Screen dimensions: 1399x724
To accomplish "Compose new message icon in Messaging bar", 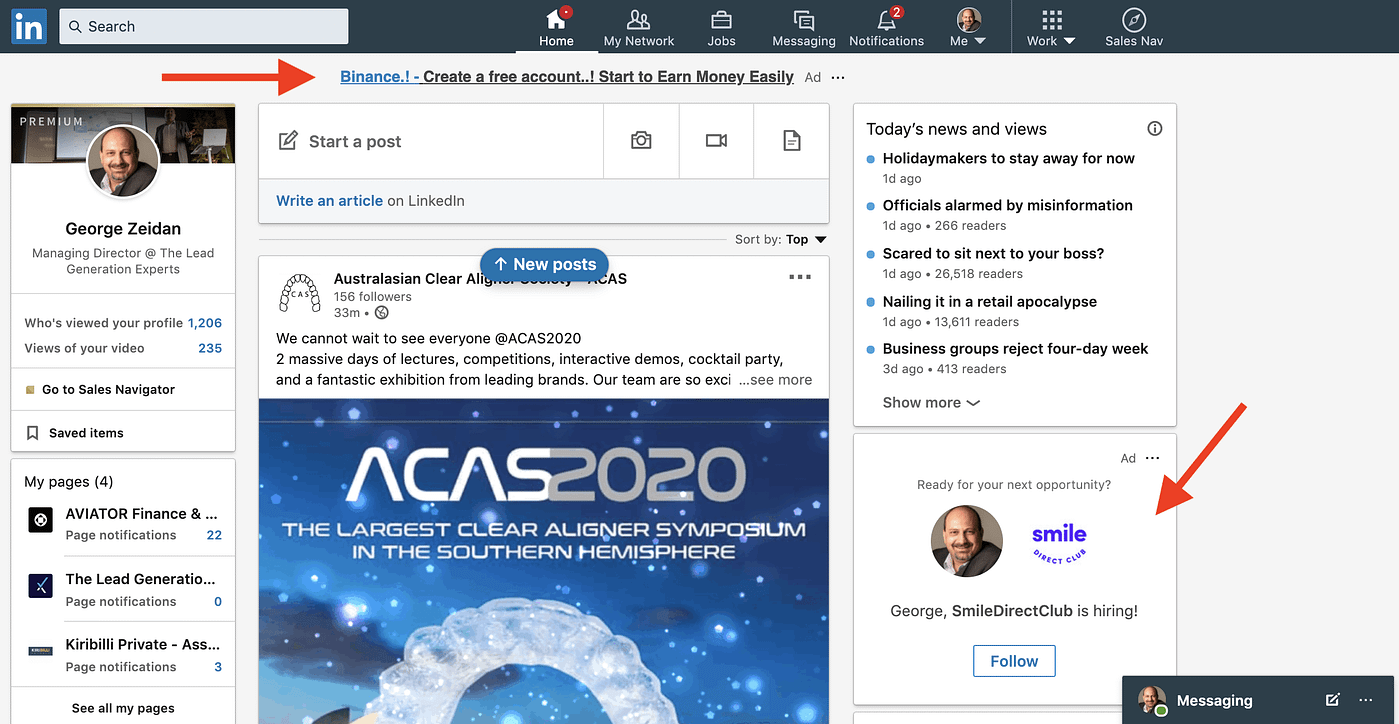I will tap(1332, 700).
